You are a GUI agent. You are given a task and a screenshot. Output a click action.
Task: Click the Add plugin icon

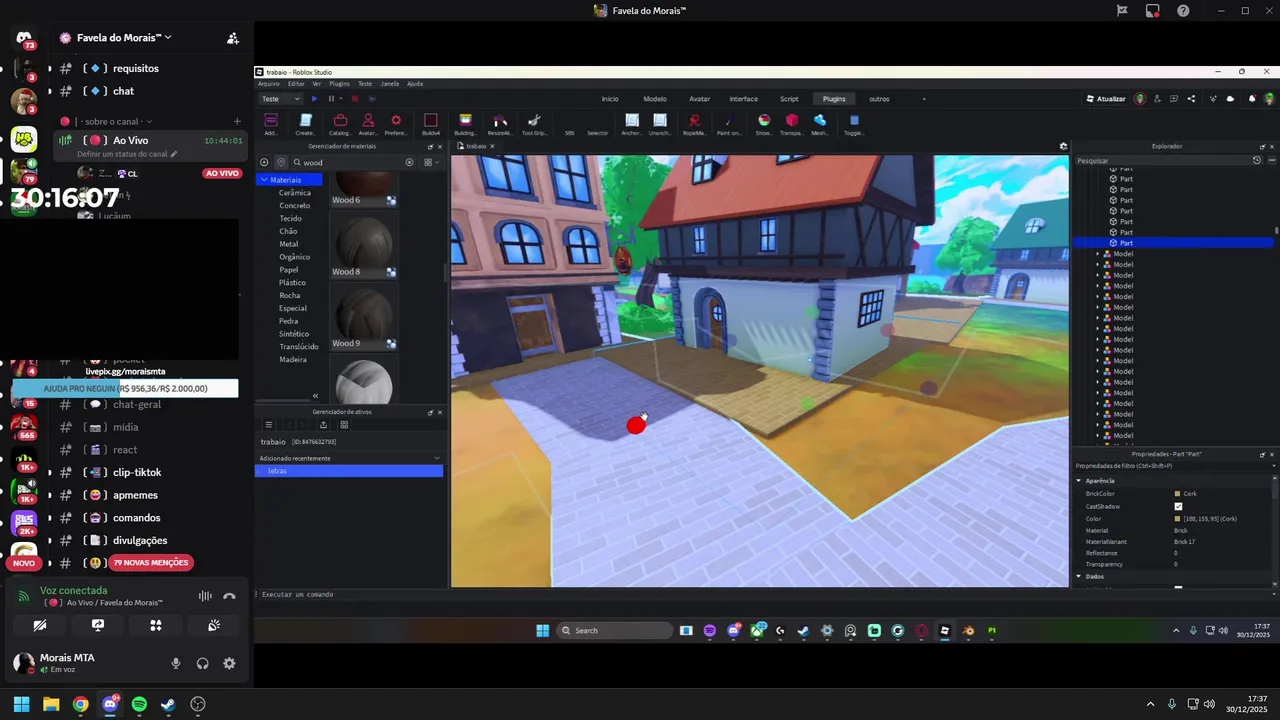coord(271,124)
